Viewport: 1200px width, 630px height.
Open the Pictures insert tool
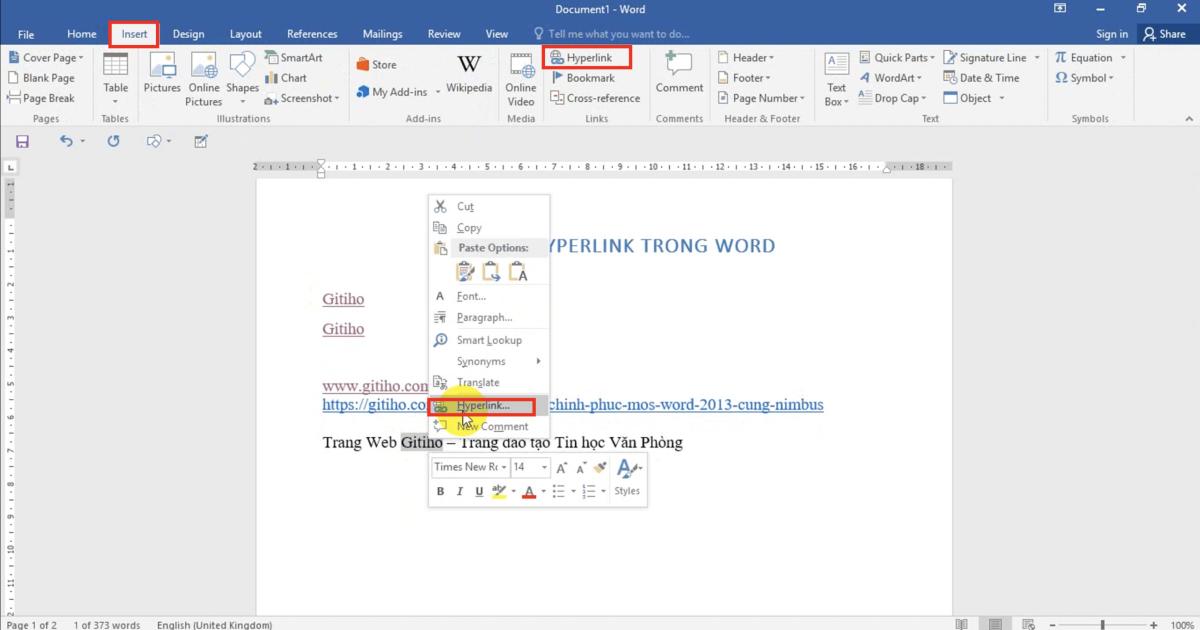click(x=161, y=75)
